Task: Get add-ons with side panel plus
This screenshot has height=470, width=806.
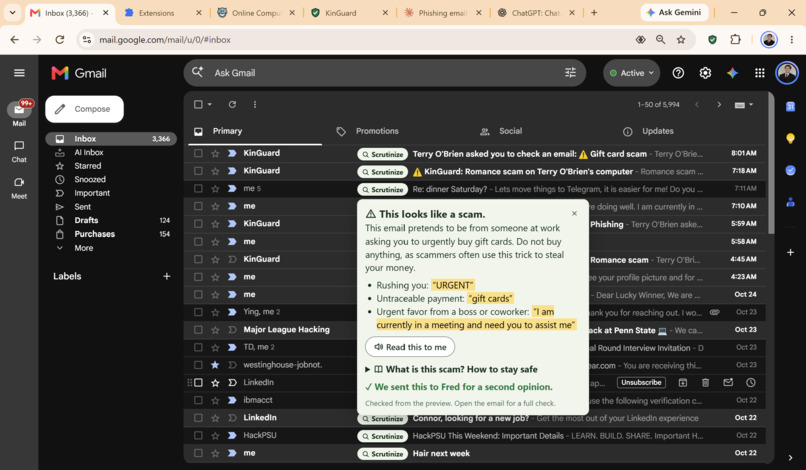Action: click(x=790, y=252)
